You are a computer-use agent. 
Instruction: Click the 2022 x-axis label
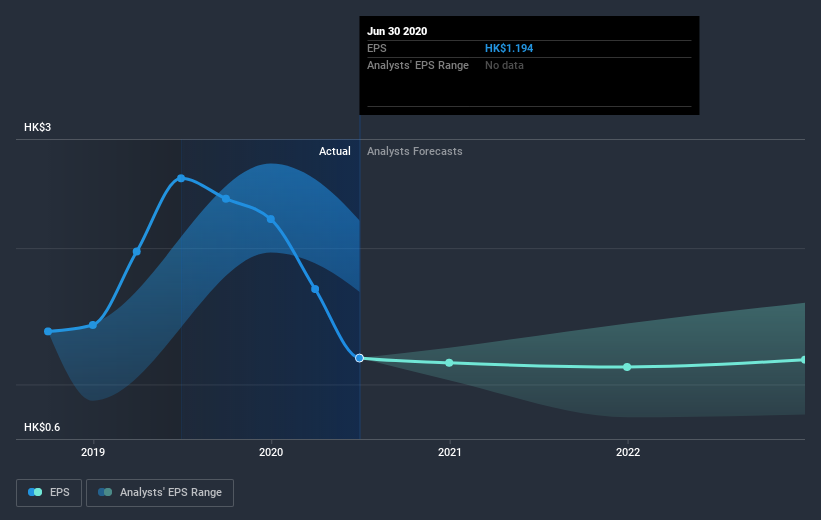click(x=627, y=452)
